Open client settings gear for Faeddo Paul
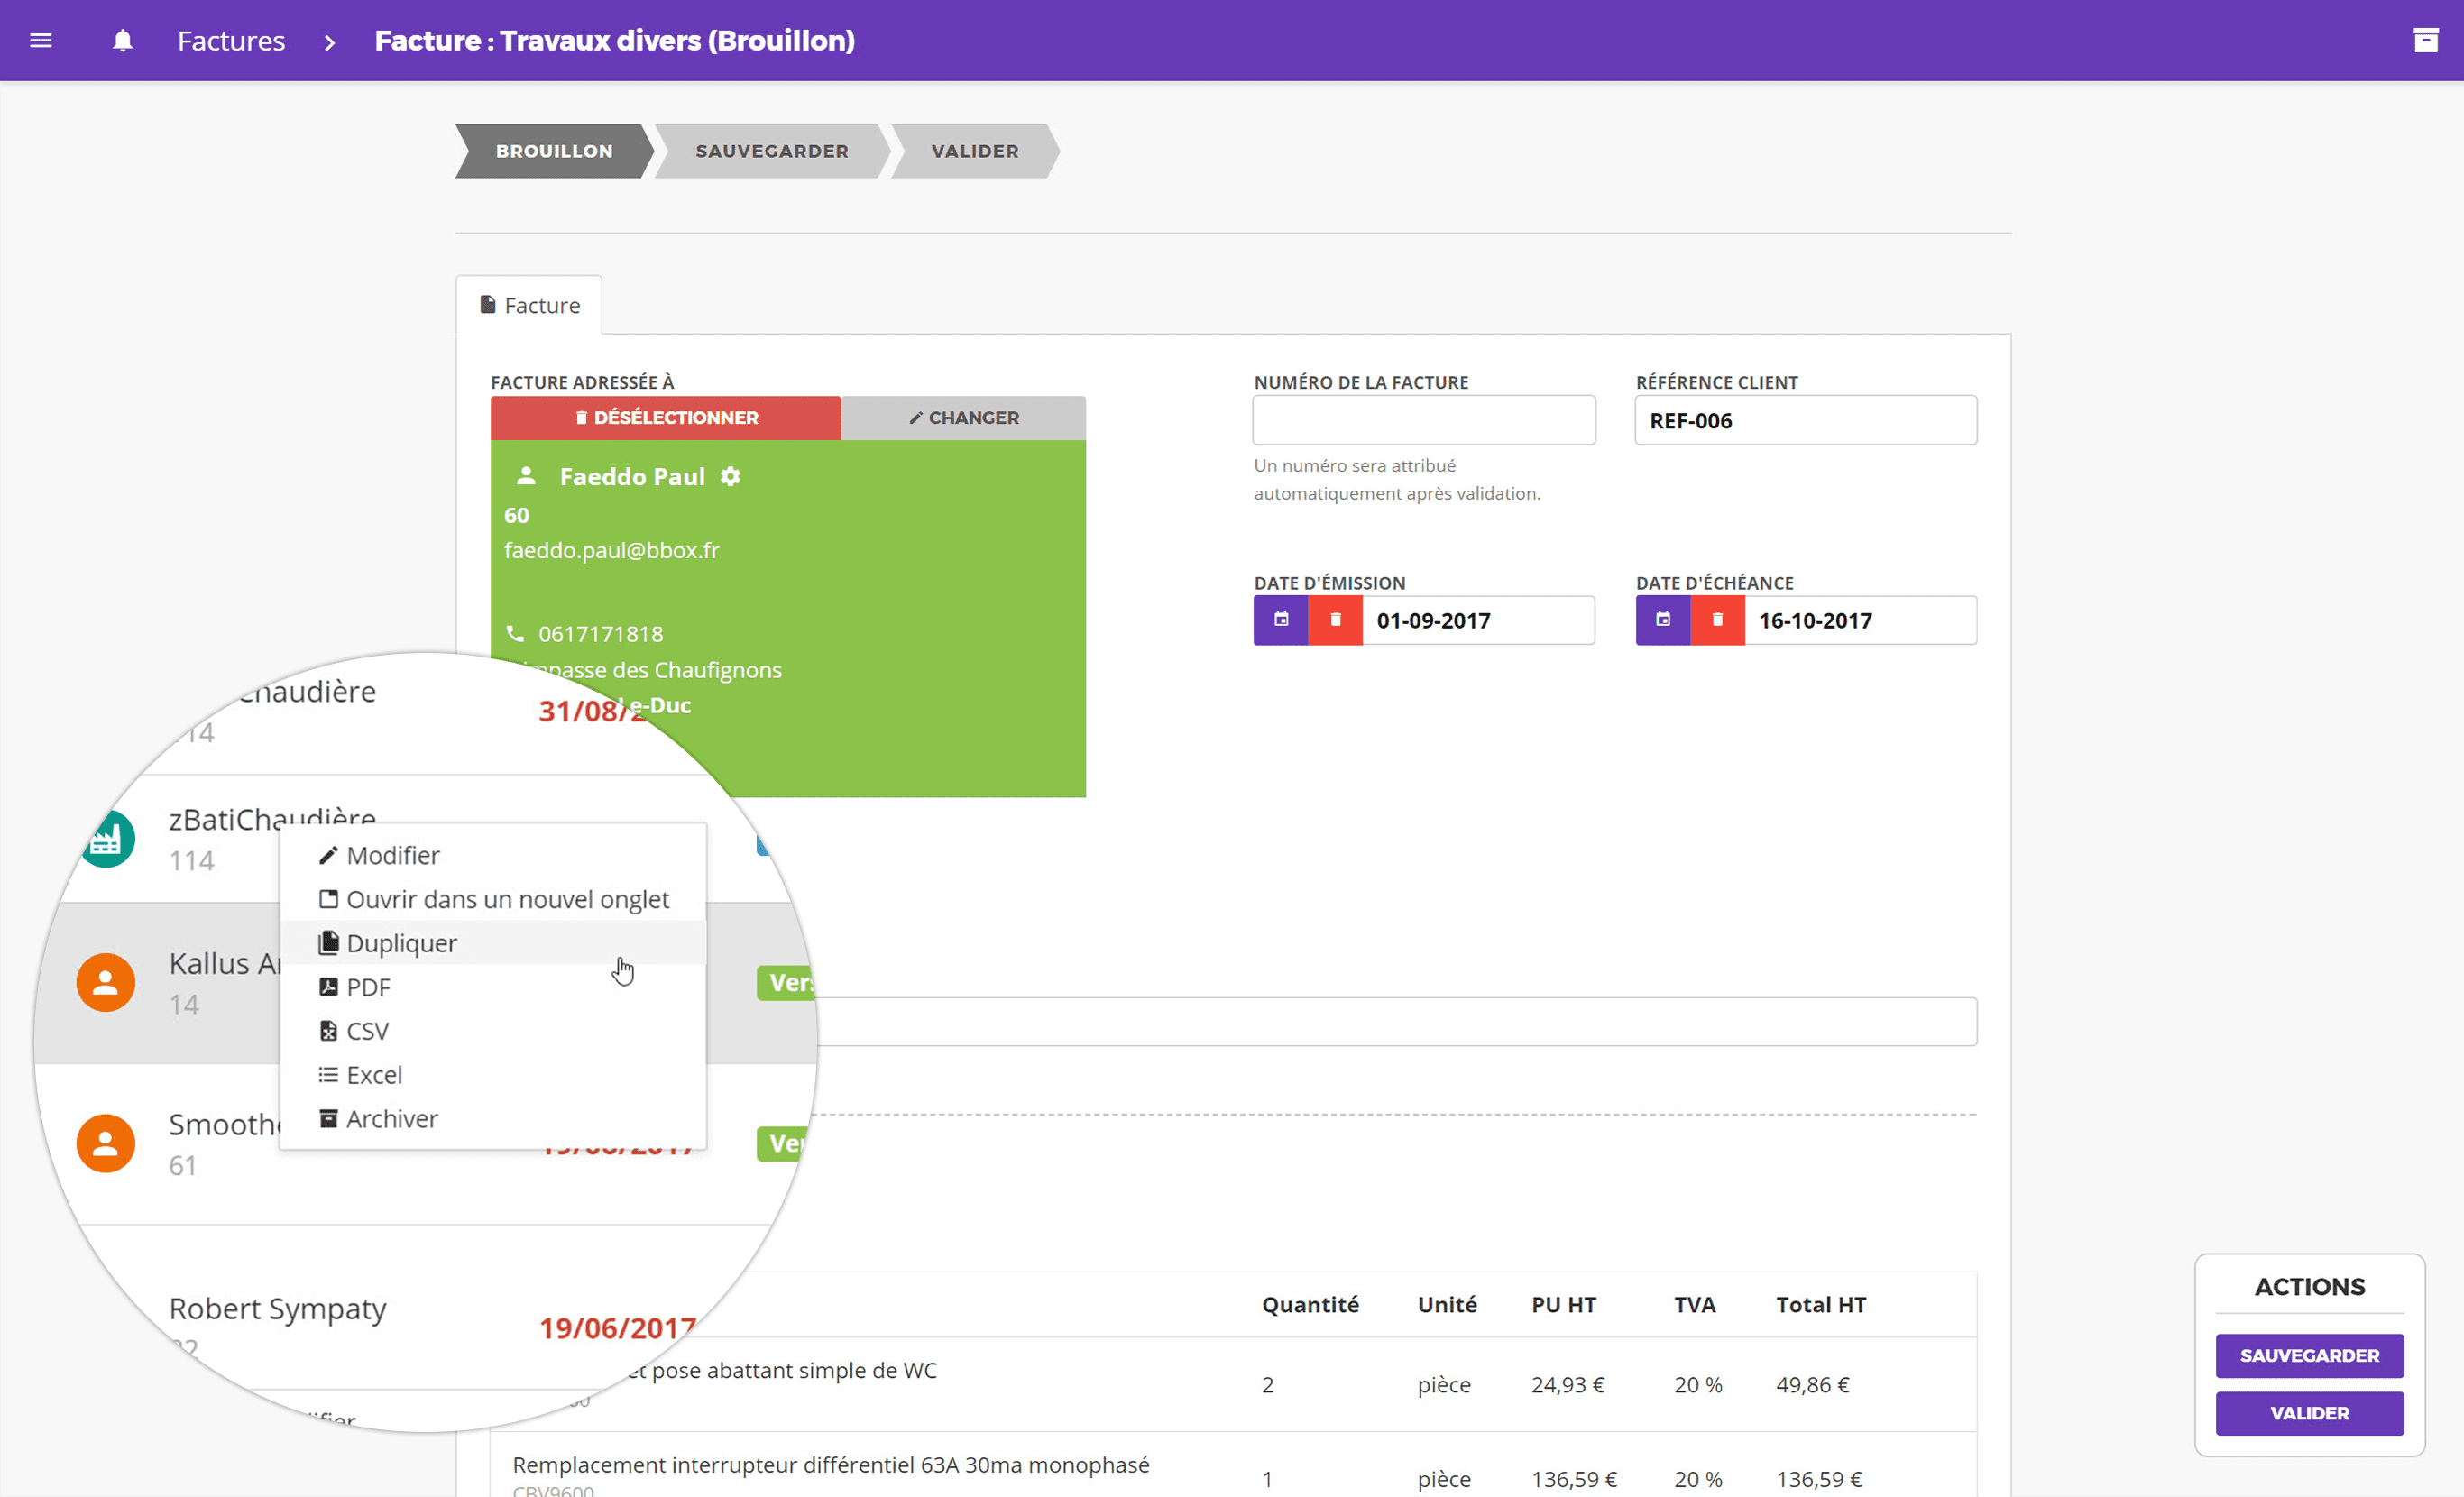The height and width of the screenshot is (1497, 2464). (731, 476)
